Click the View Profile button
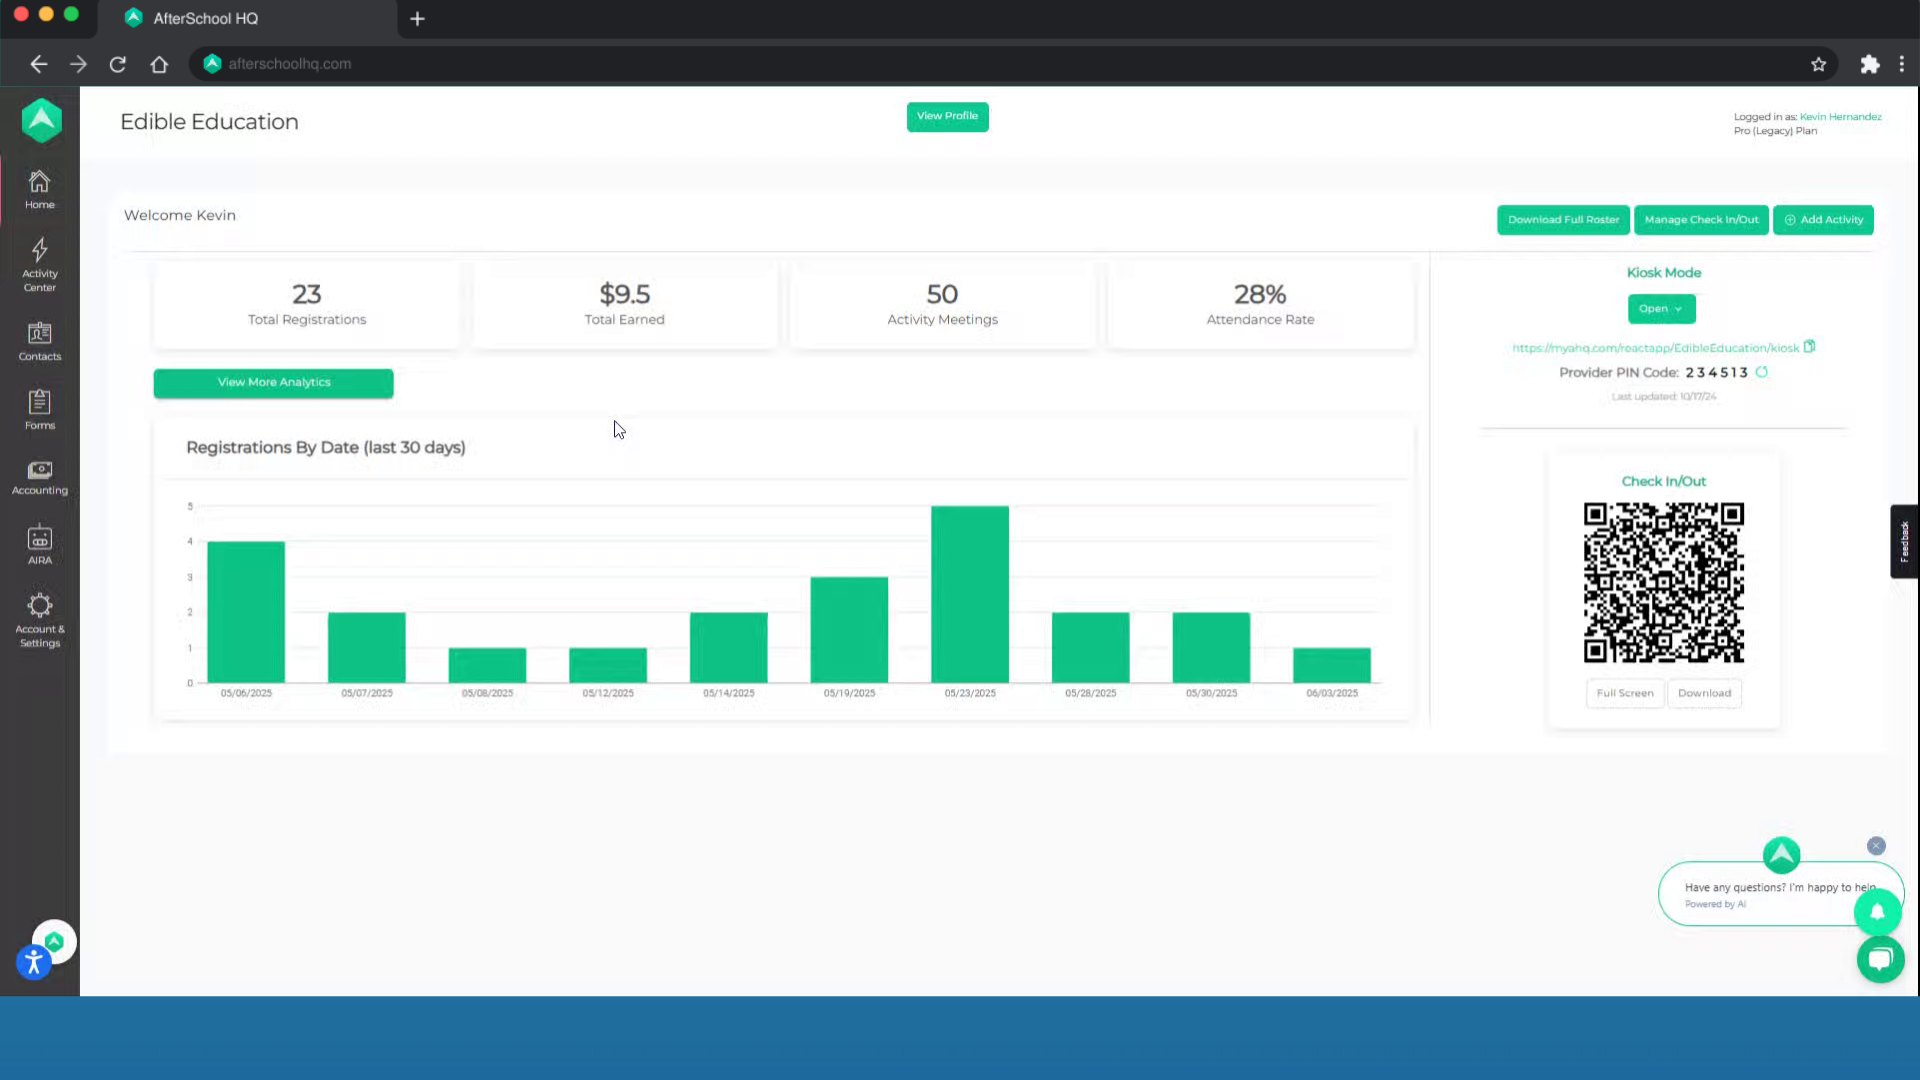Image resolution: width=1920 pixels, height=1080 pixels. click(x=947, y=116)
